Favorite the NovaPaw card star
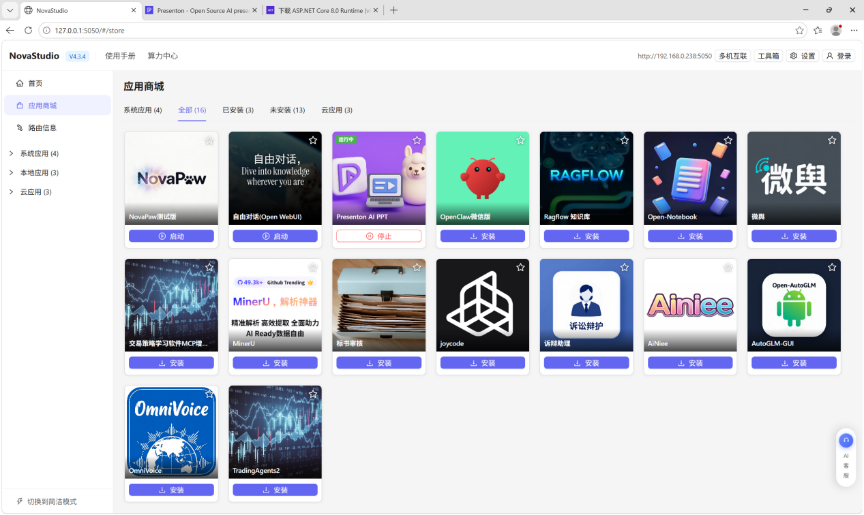This screenshot has width=864, height=515. tap(209, 140)
